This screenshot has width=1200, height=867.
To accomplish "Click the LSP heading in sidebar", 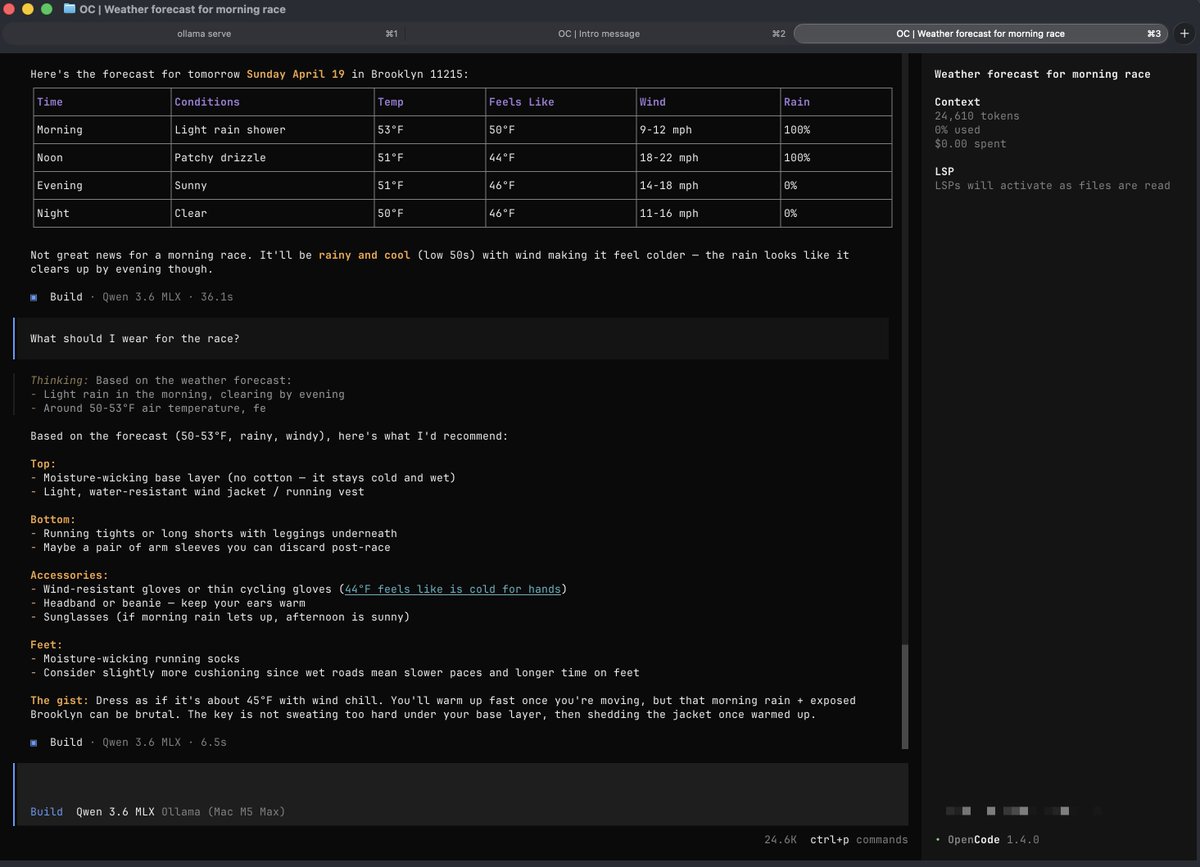I will pyautogui.click(x=944, y=172).
